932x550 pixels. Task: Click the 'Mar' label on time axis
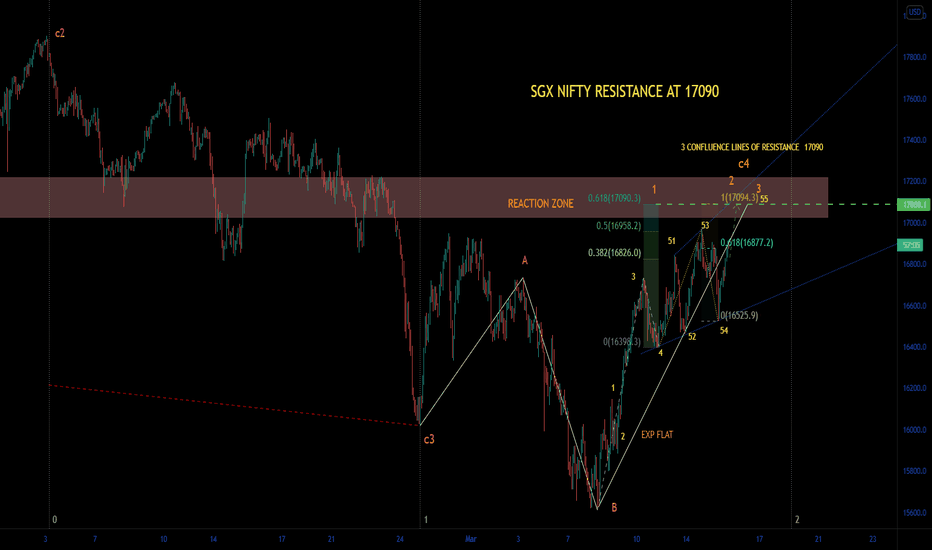coord(471,539)
